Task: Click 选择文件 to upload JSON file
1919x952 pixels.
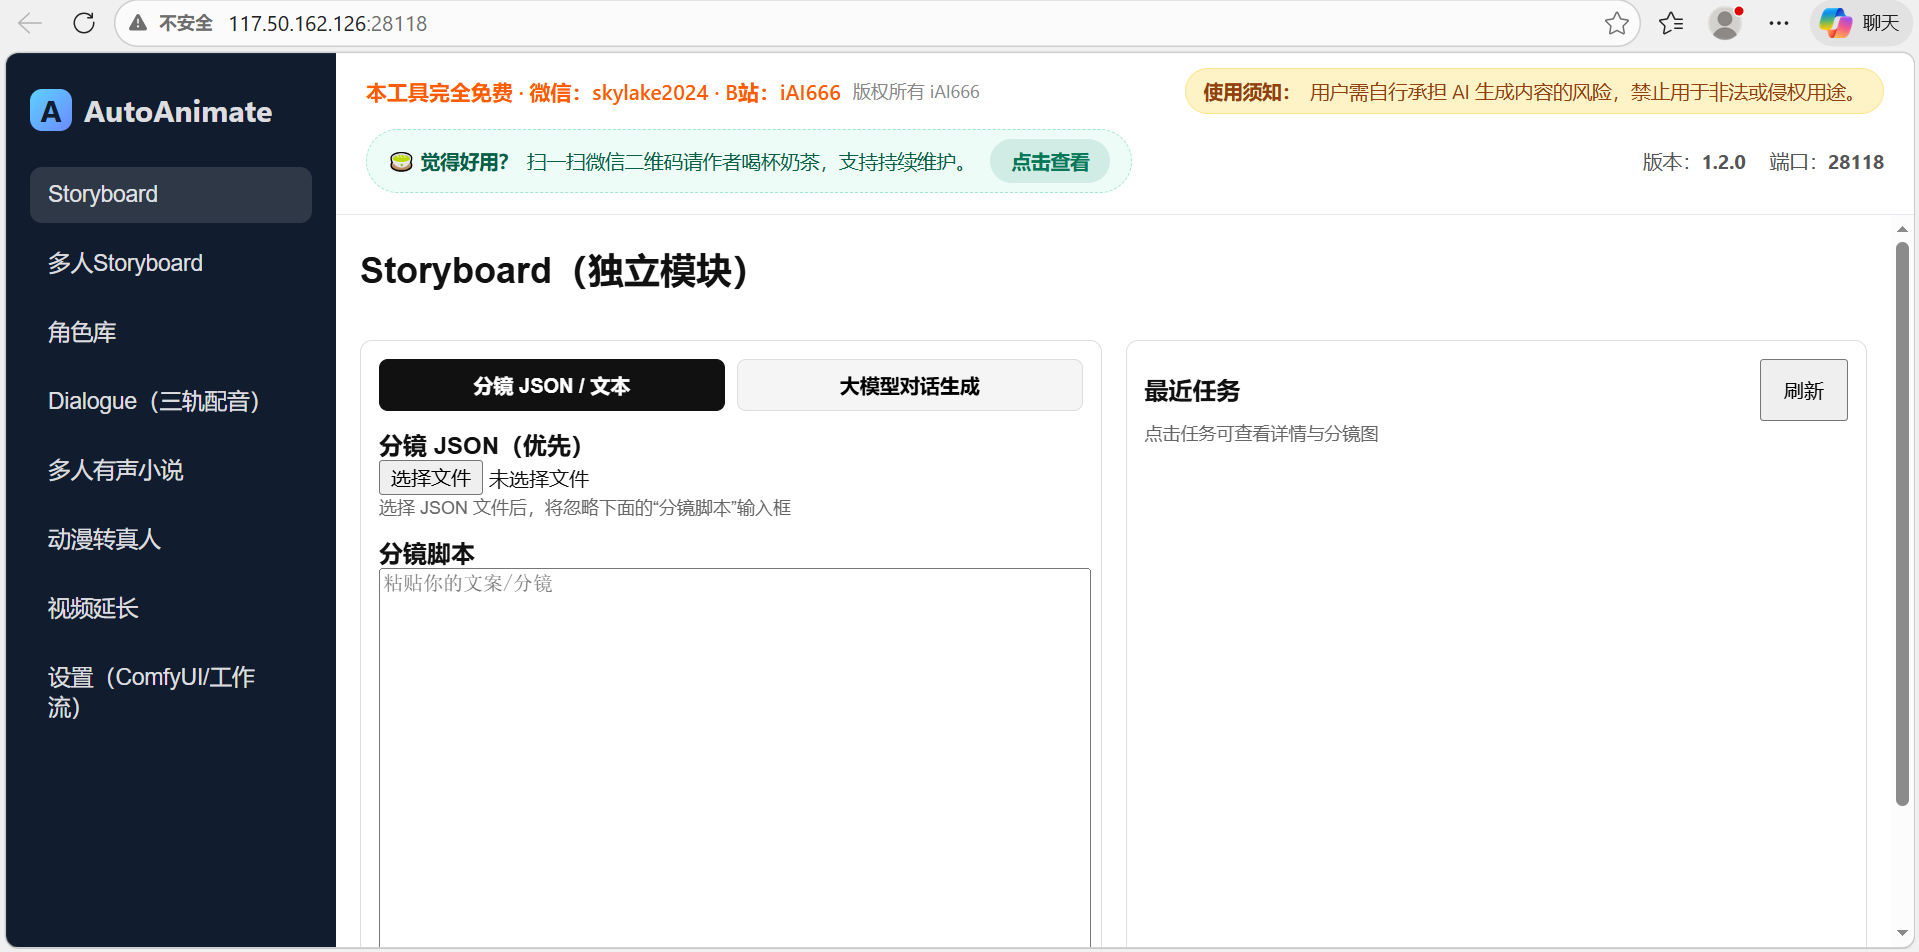Action: point(430,477)
